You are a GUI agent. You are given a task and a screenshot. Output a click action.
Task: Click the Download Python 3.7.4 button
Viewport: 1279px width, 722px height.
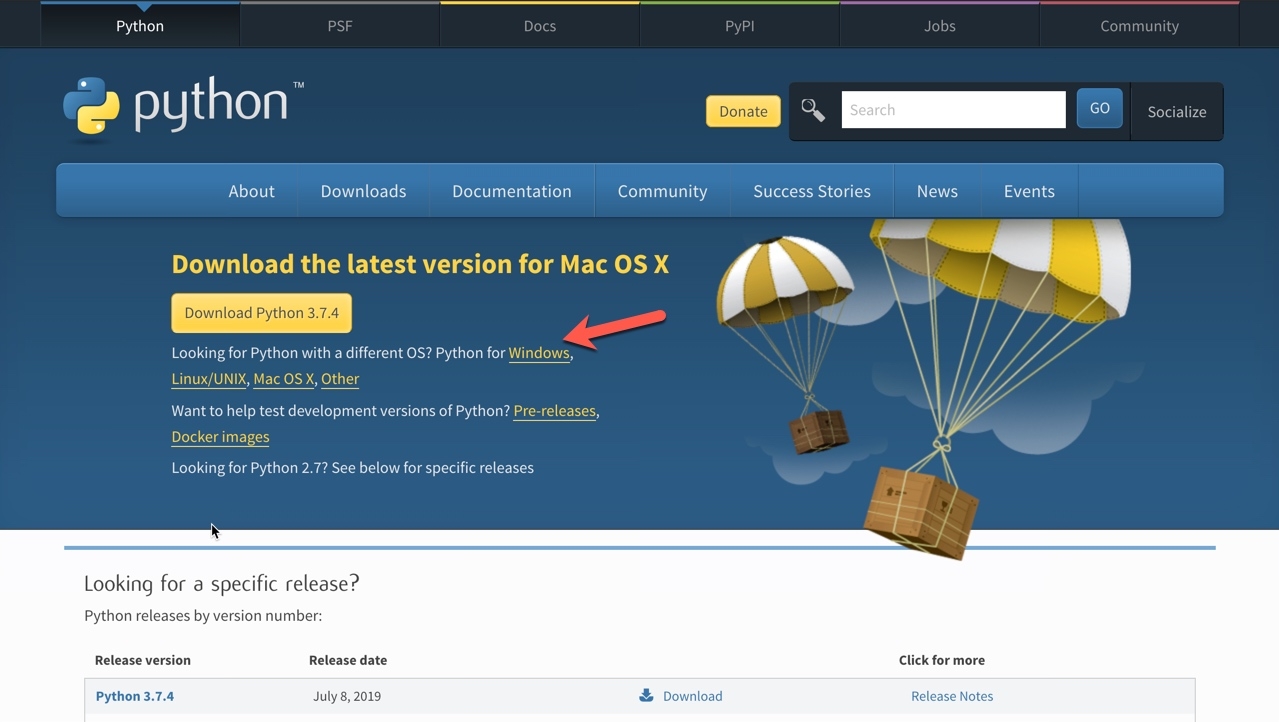(x=261, y=313)
